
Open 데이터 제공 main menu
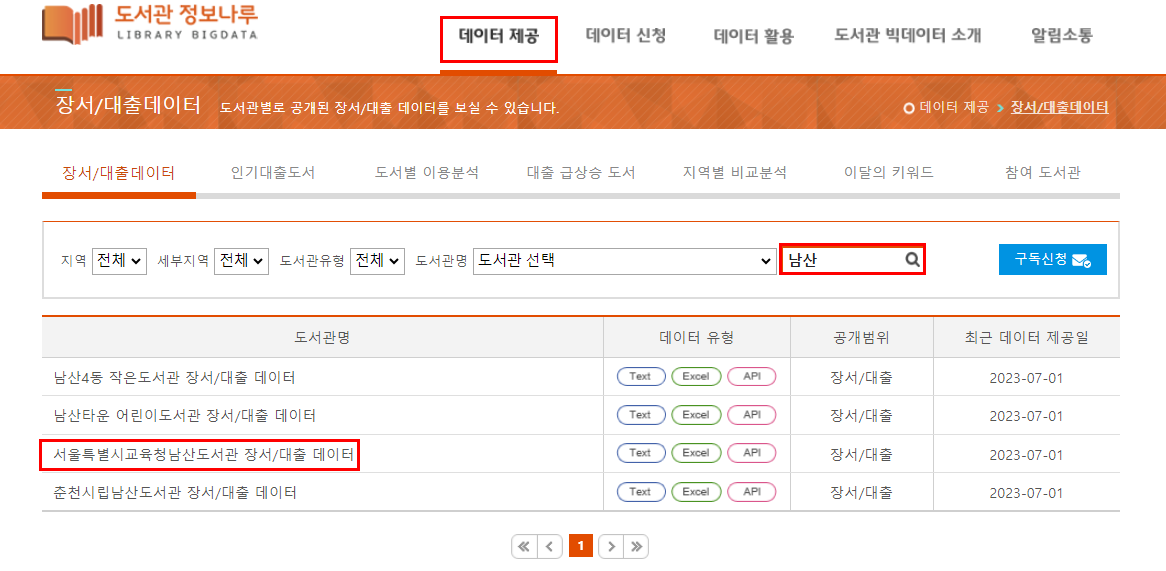click(498, 36)
